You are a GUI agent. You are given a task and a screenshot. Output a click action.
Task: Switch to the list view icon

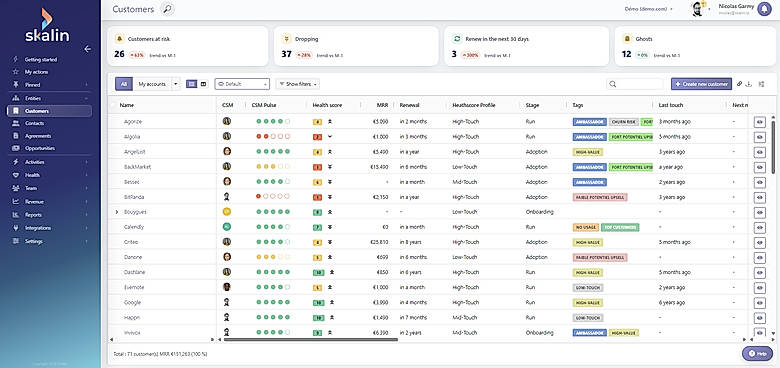pos(192,84)
